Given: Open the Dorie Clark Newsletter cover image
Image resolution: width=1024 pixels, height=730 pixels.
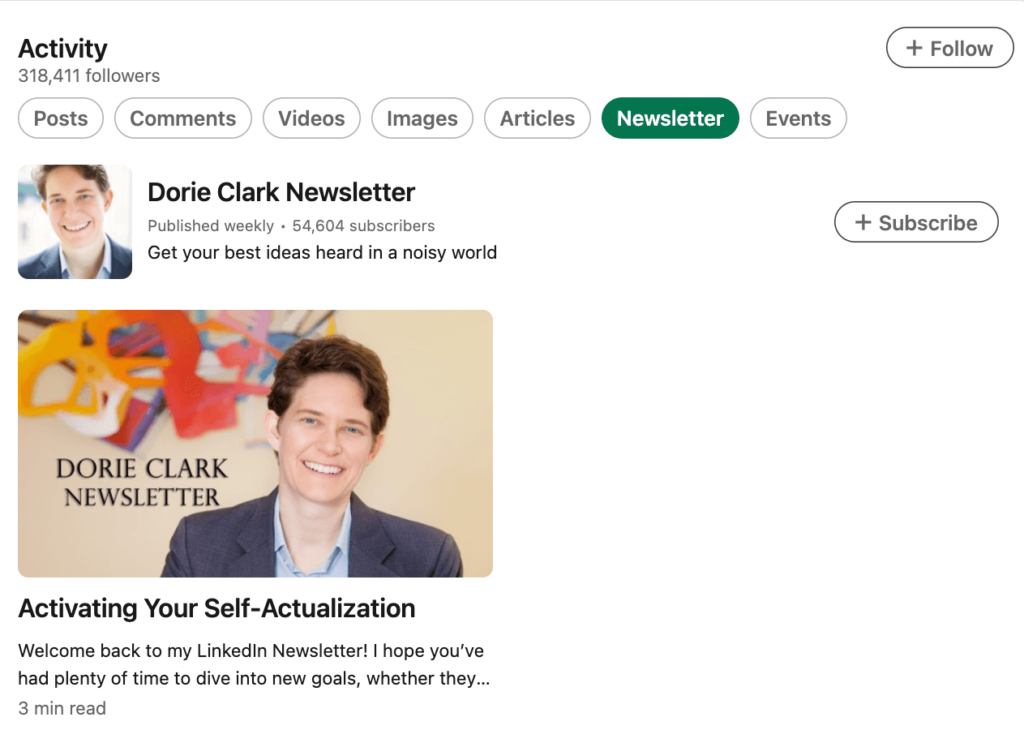Looking at the screenshot, I should click(x=255, y=443).
